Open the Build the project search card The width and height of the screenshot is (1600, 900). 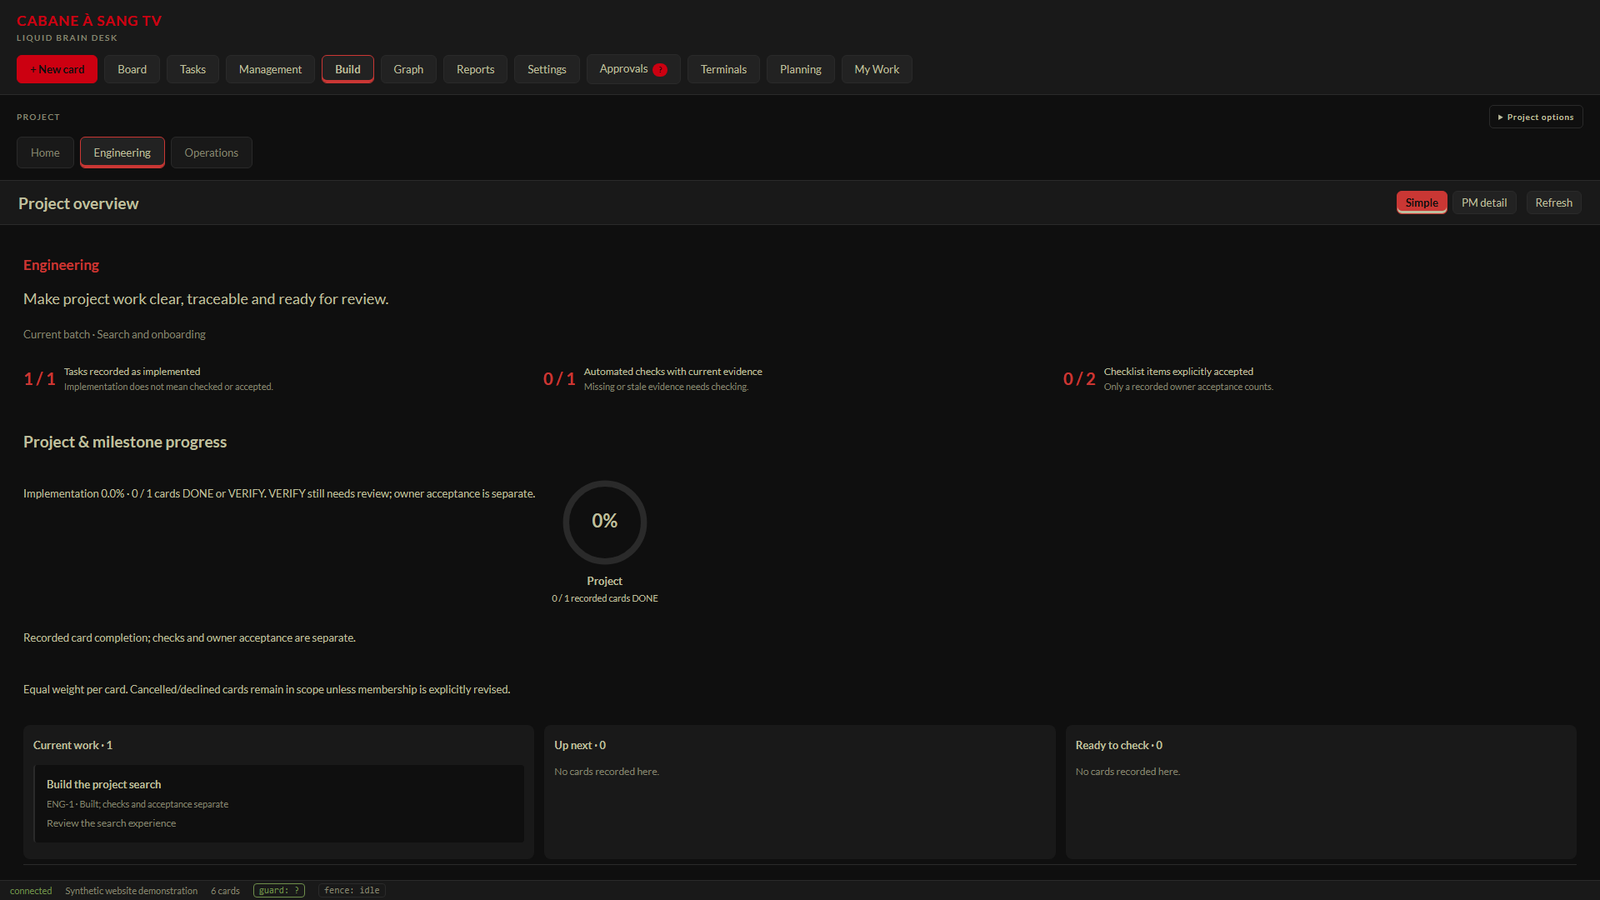point(279,803)
